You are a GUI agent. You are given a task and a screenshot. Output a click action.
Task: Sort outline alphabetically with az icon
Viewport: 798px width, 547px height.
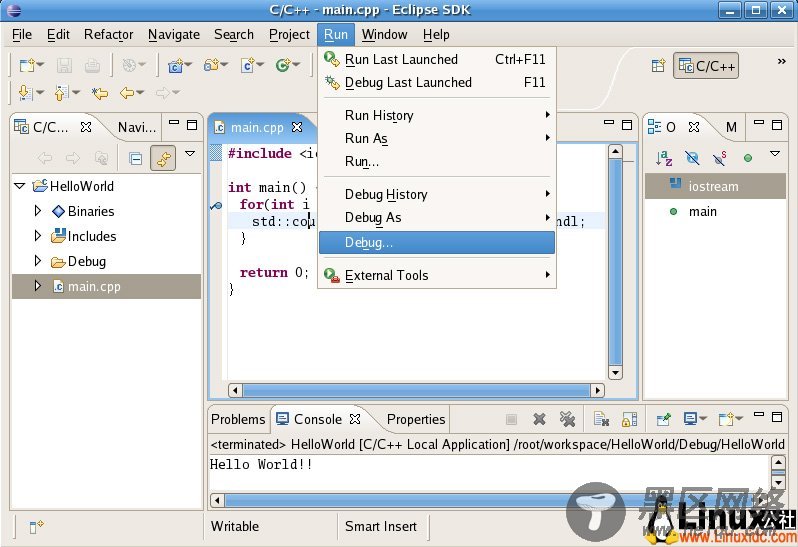(664, 158)
